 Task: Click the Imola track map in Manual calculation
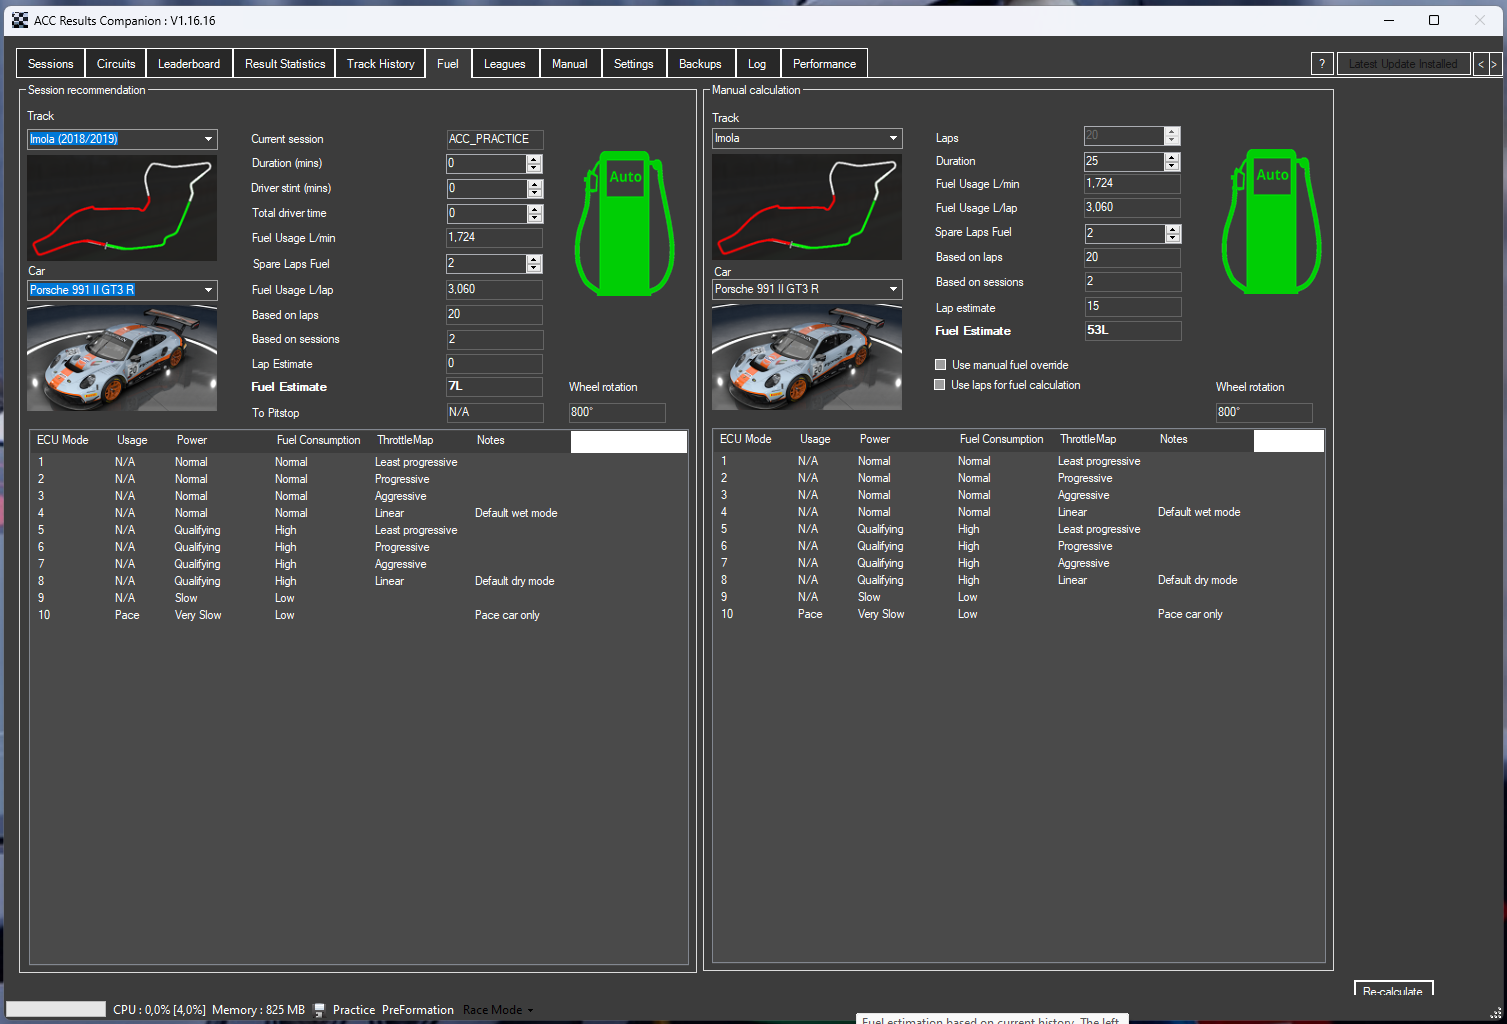pyautogui.click(x=807, y=206)
